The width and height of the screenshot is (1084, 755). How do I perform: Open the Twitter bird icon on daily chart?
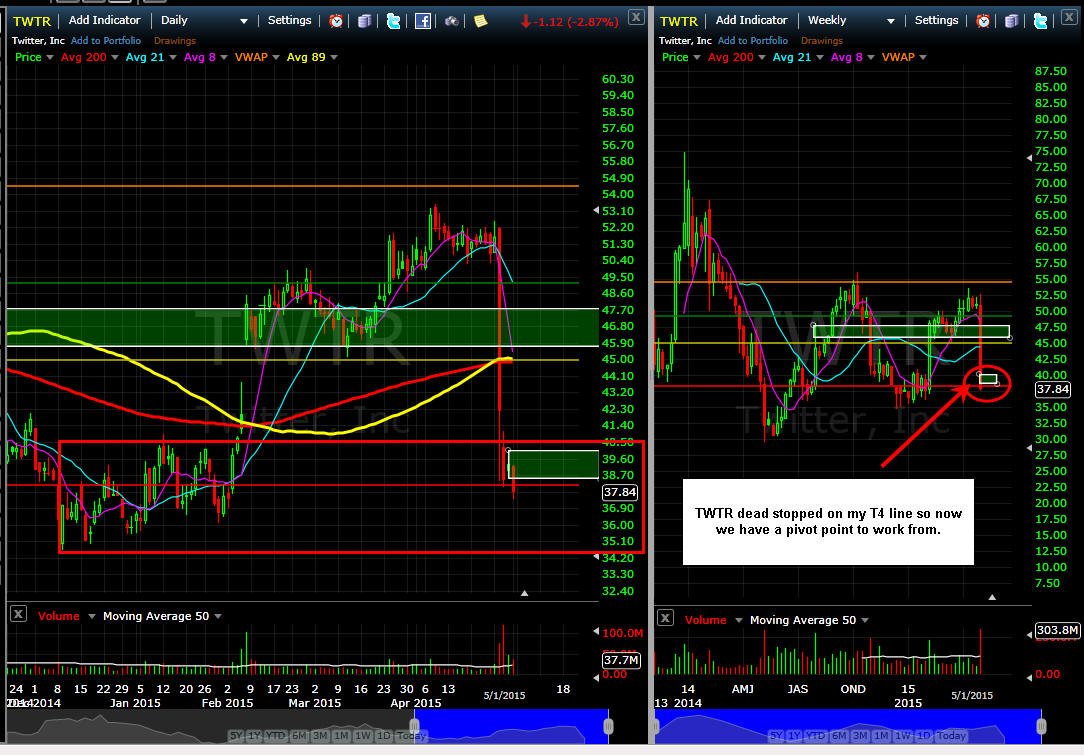393,21
